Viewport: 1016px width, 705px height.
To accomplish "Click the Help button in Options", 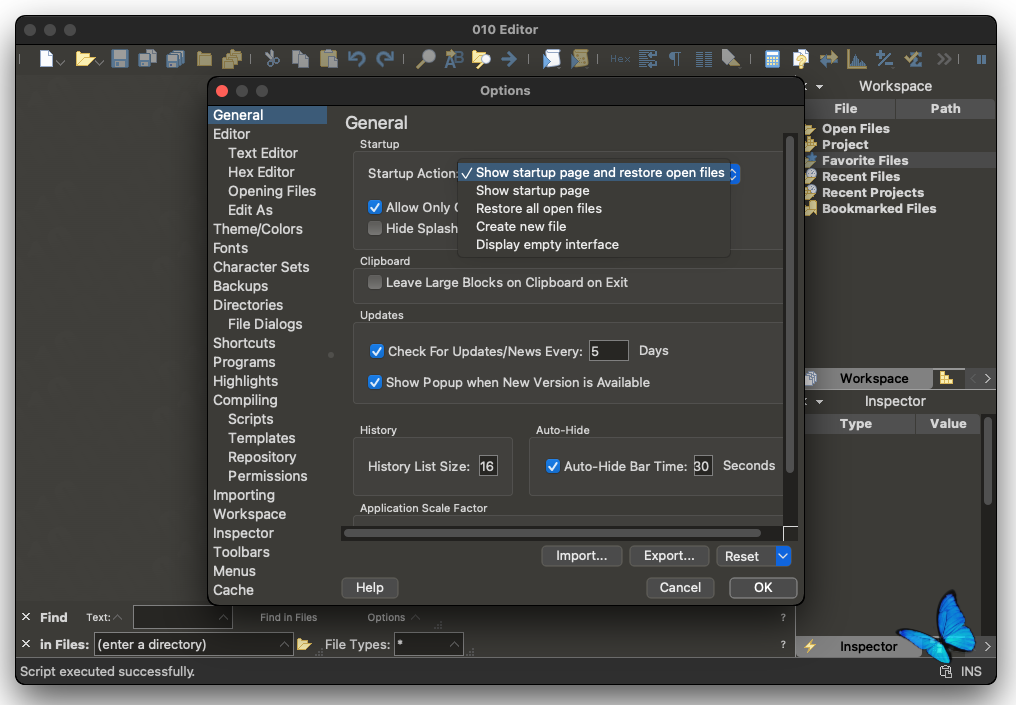I will click(x=369, y=588).
